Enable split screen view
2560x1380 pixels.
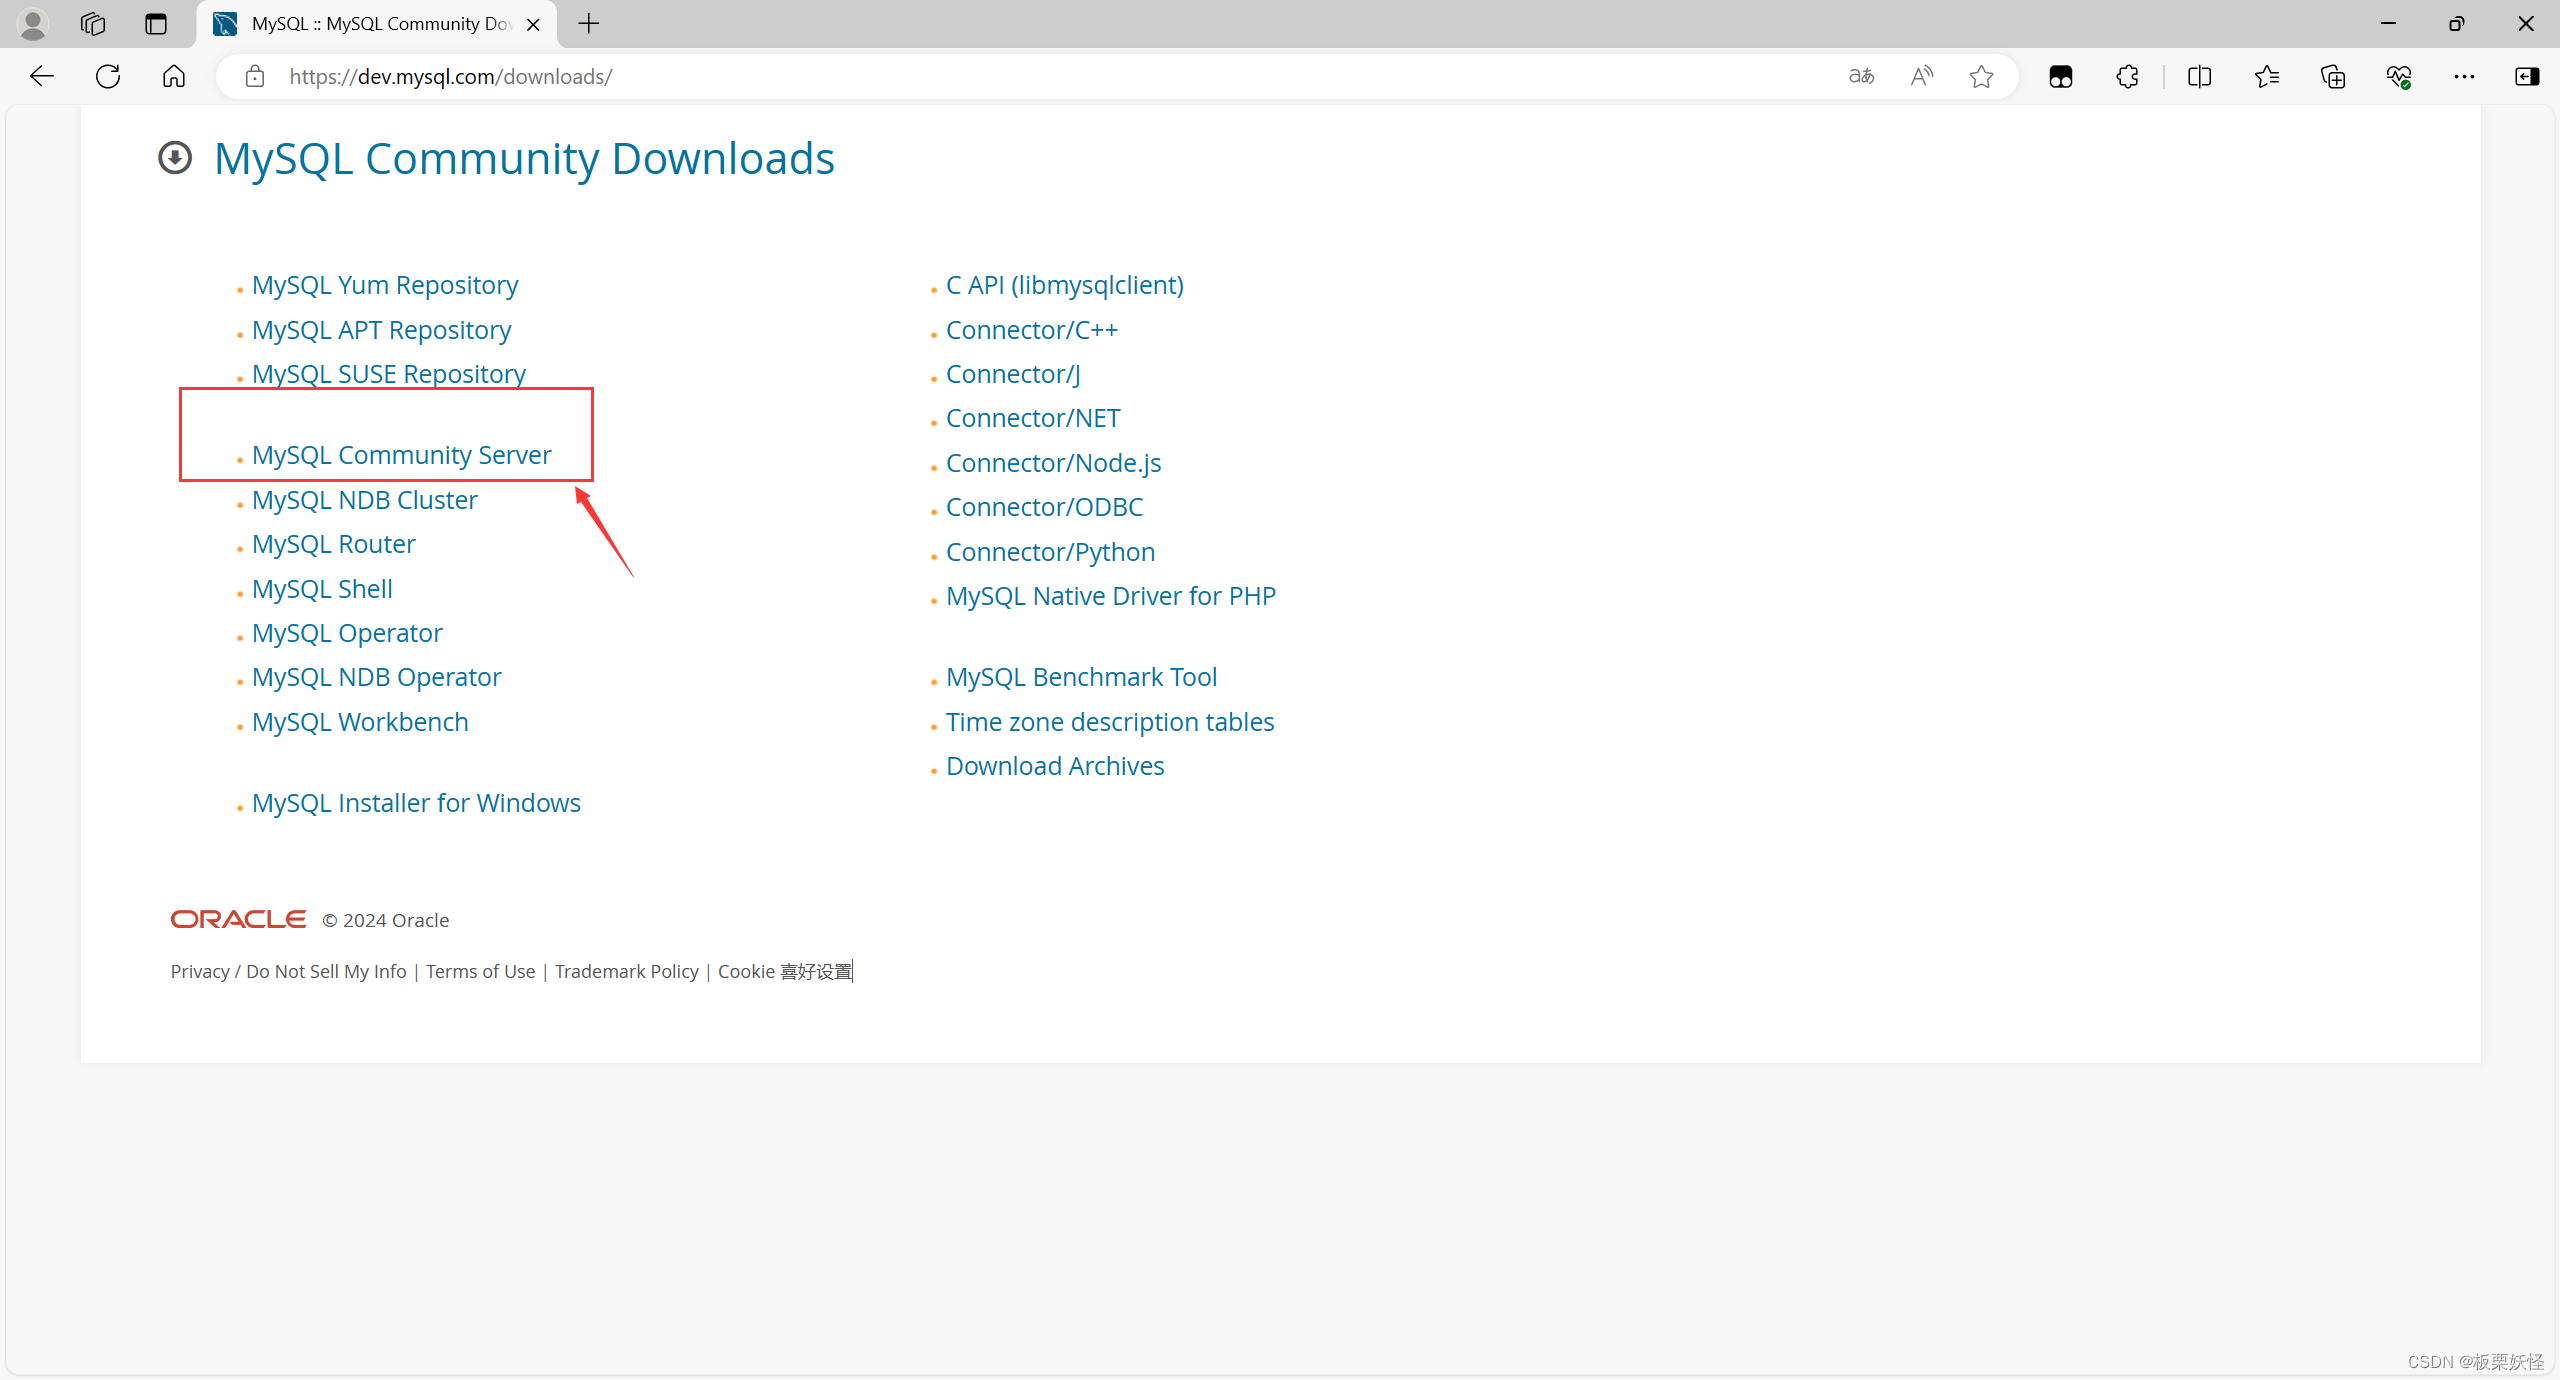pyautogui.click(x=2200, y=76)
